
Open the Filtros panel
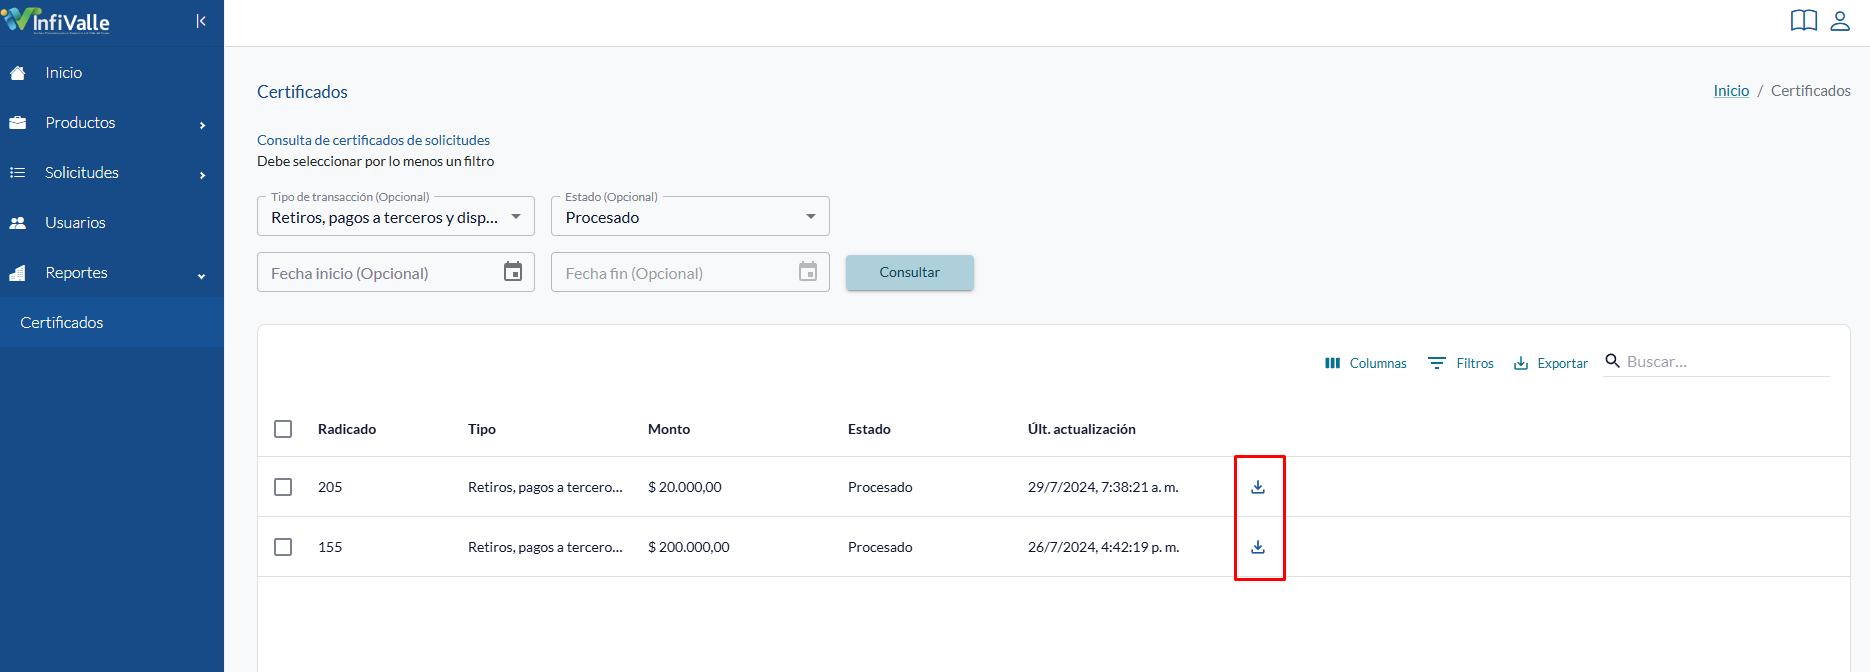pos(1461,363)
